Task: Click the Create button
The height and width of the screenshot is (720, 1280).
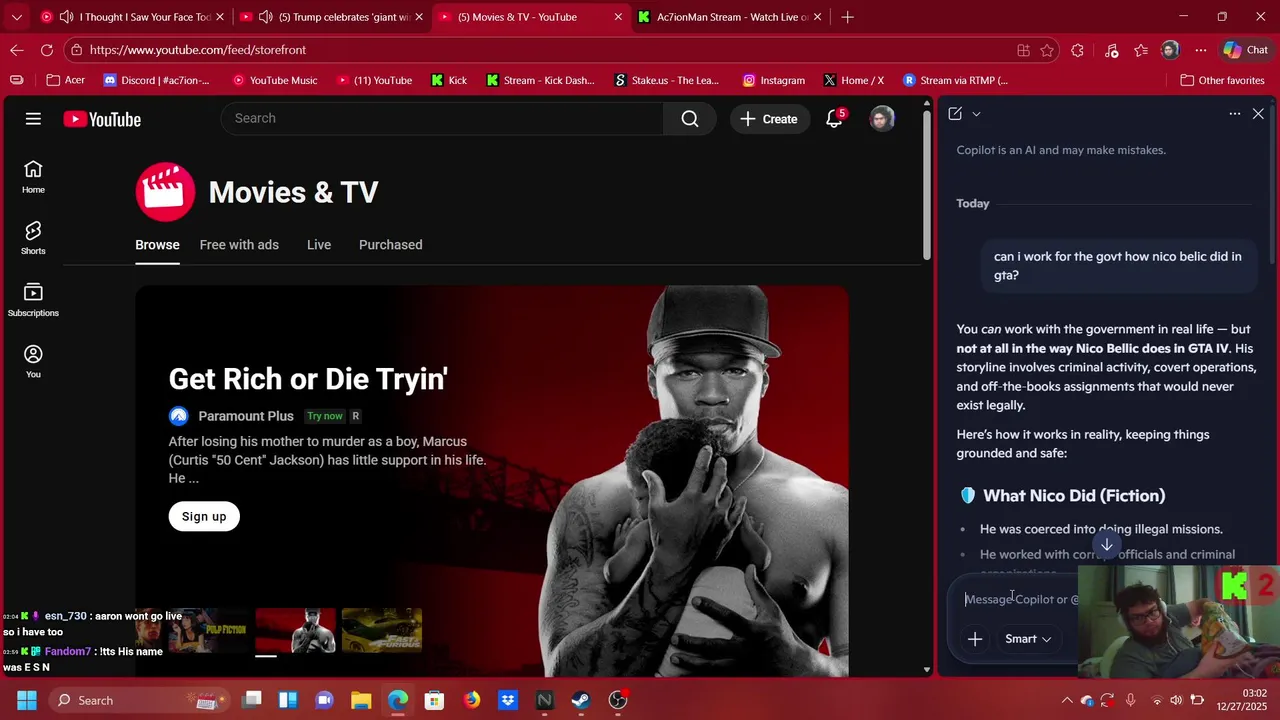Action: pyautogui.click(x=769, y=119)
